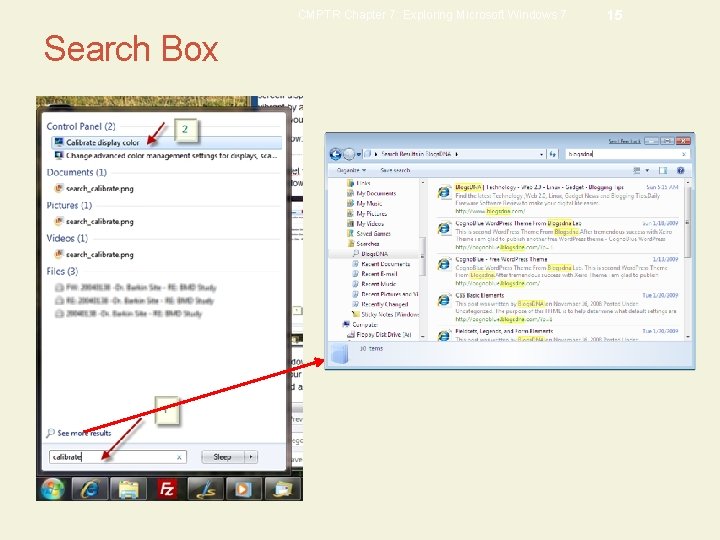Click the library icon in Explorer details pane

click(x=340, y=354)
